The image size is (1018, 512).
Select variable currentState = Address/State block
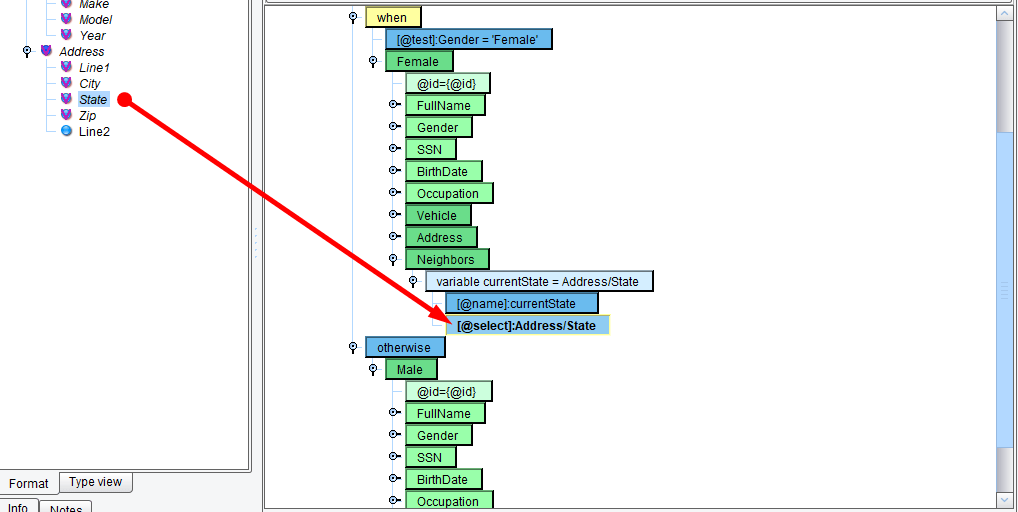539,282
